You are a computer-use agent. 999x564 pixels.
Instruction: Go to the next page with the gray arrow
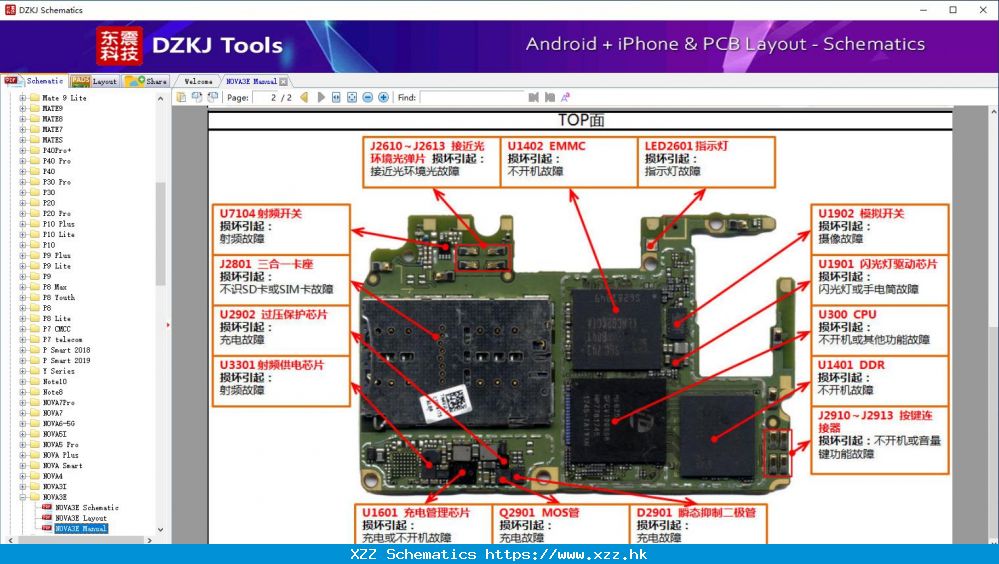click(x=321, y=97)
